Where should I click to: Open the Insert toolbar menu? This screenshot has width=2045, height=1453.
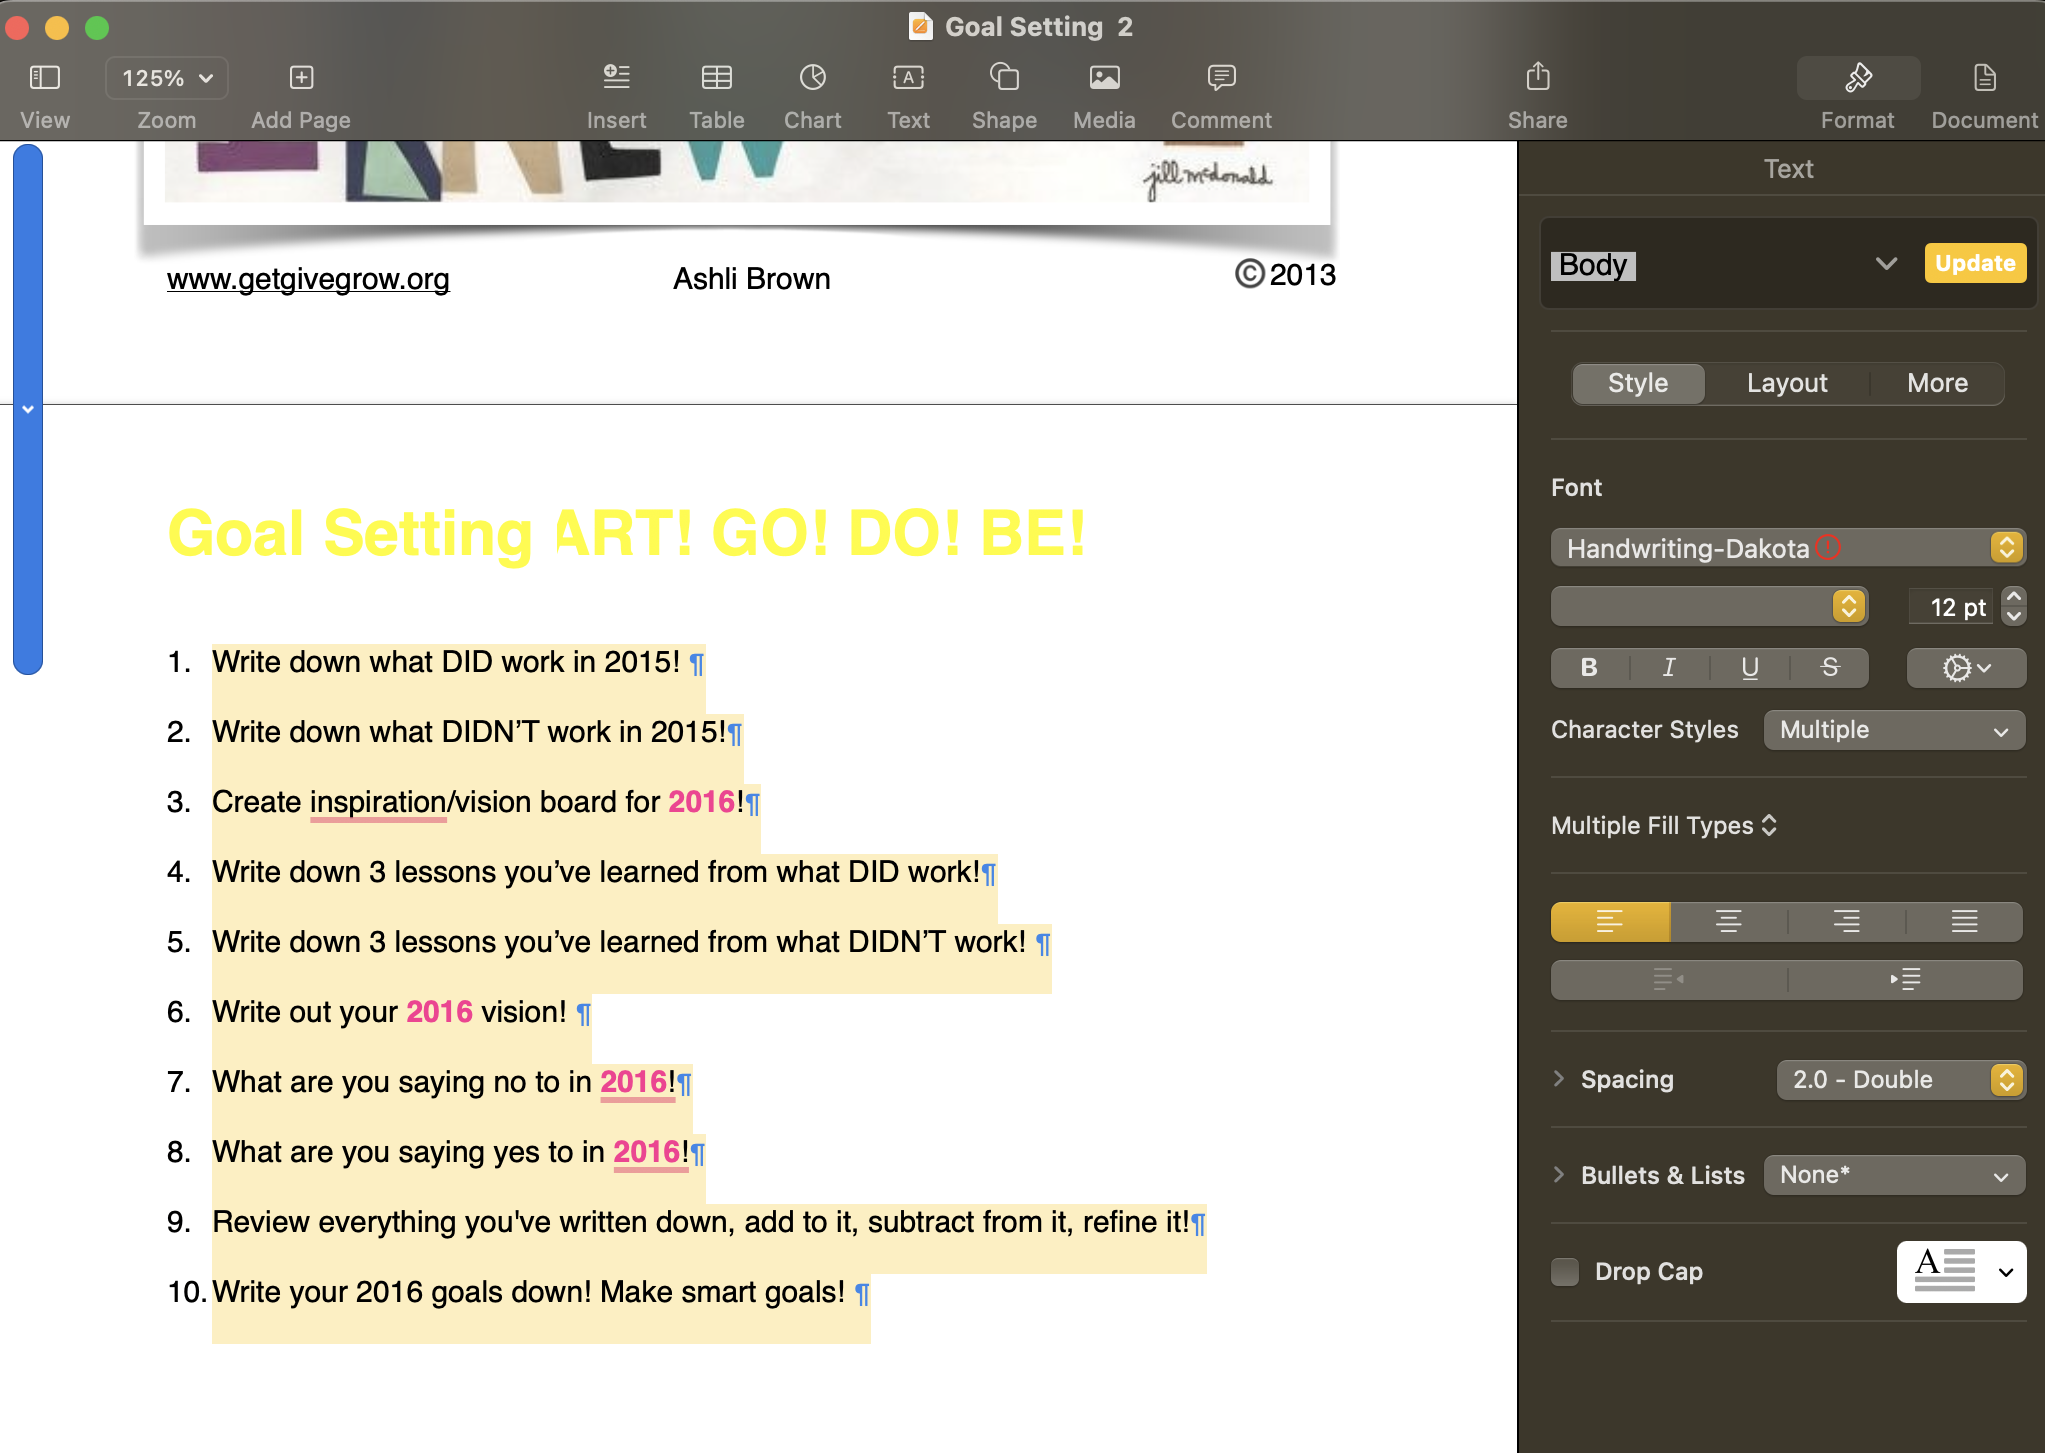616,78
